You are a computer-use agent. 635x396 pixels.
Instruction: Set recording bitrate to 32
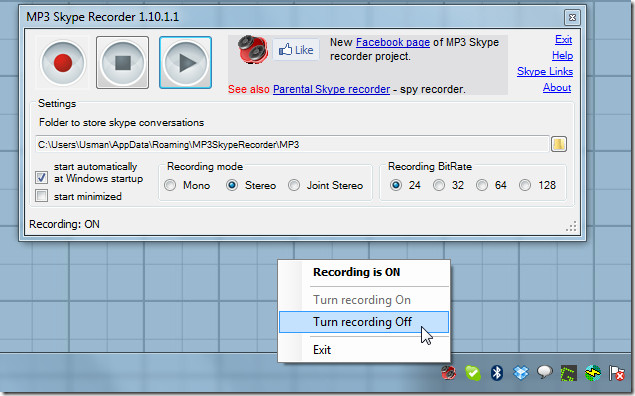click(x=439, y=185)
